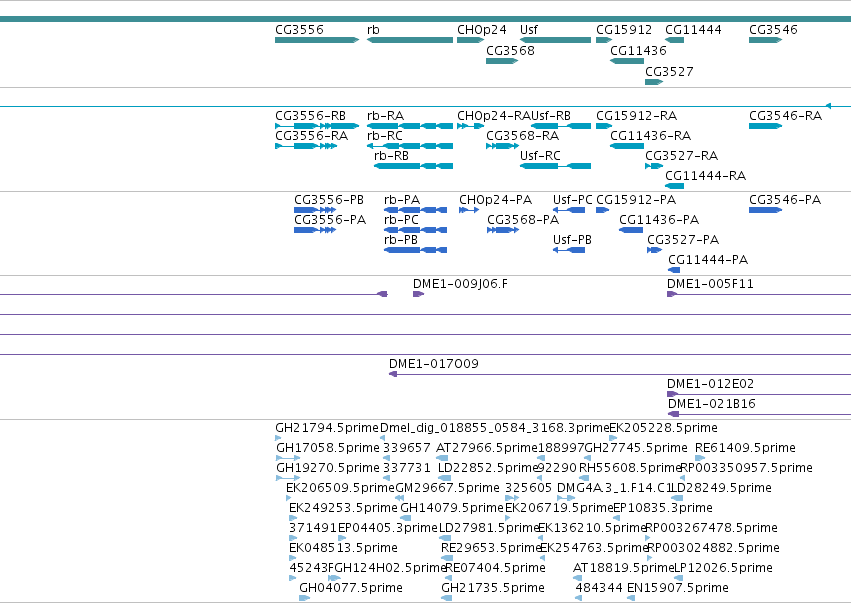This screenshot has width=851, height=603.
Task: Select the CHOp24 gene glyph
Action: click(x=471, y=40)
